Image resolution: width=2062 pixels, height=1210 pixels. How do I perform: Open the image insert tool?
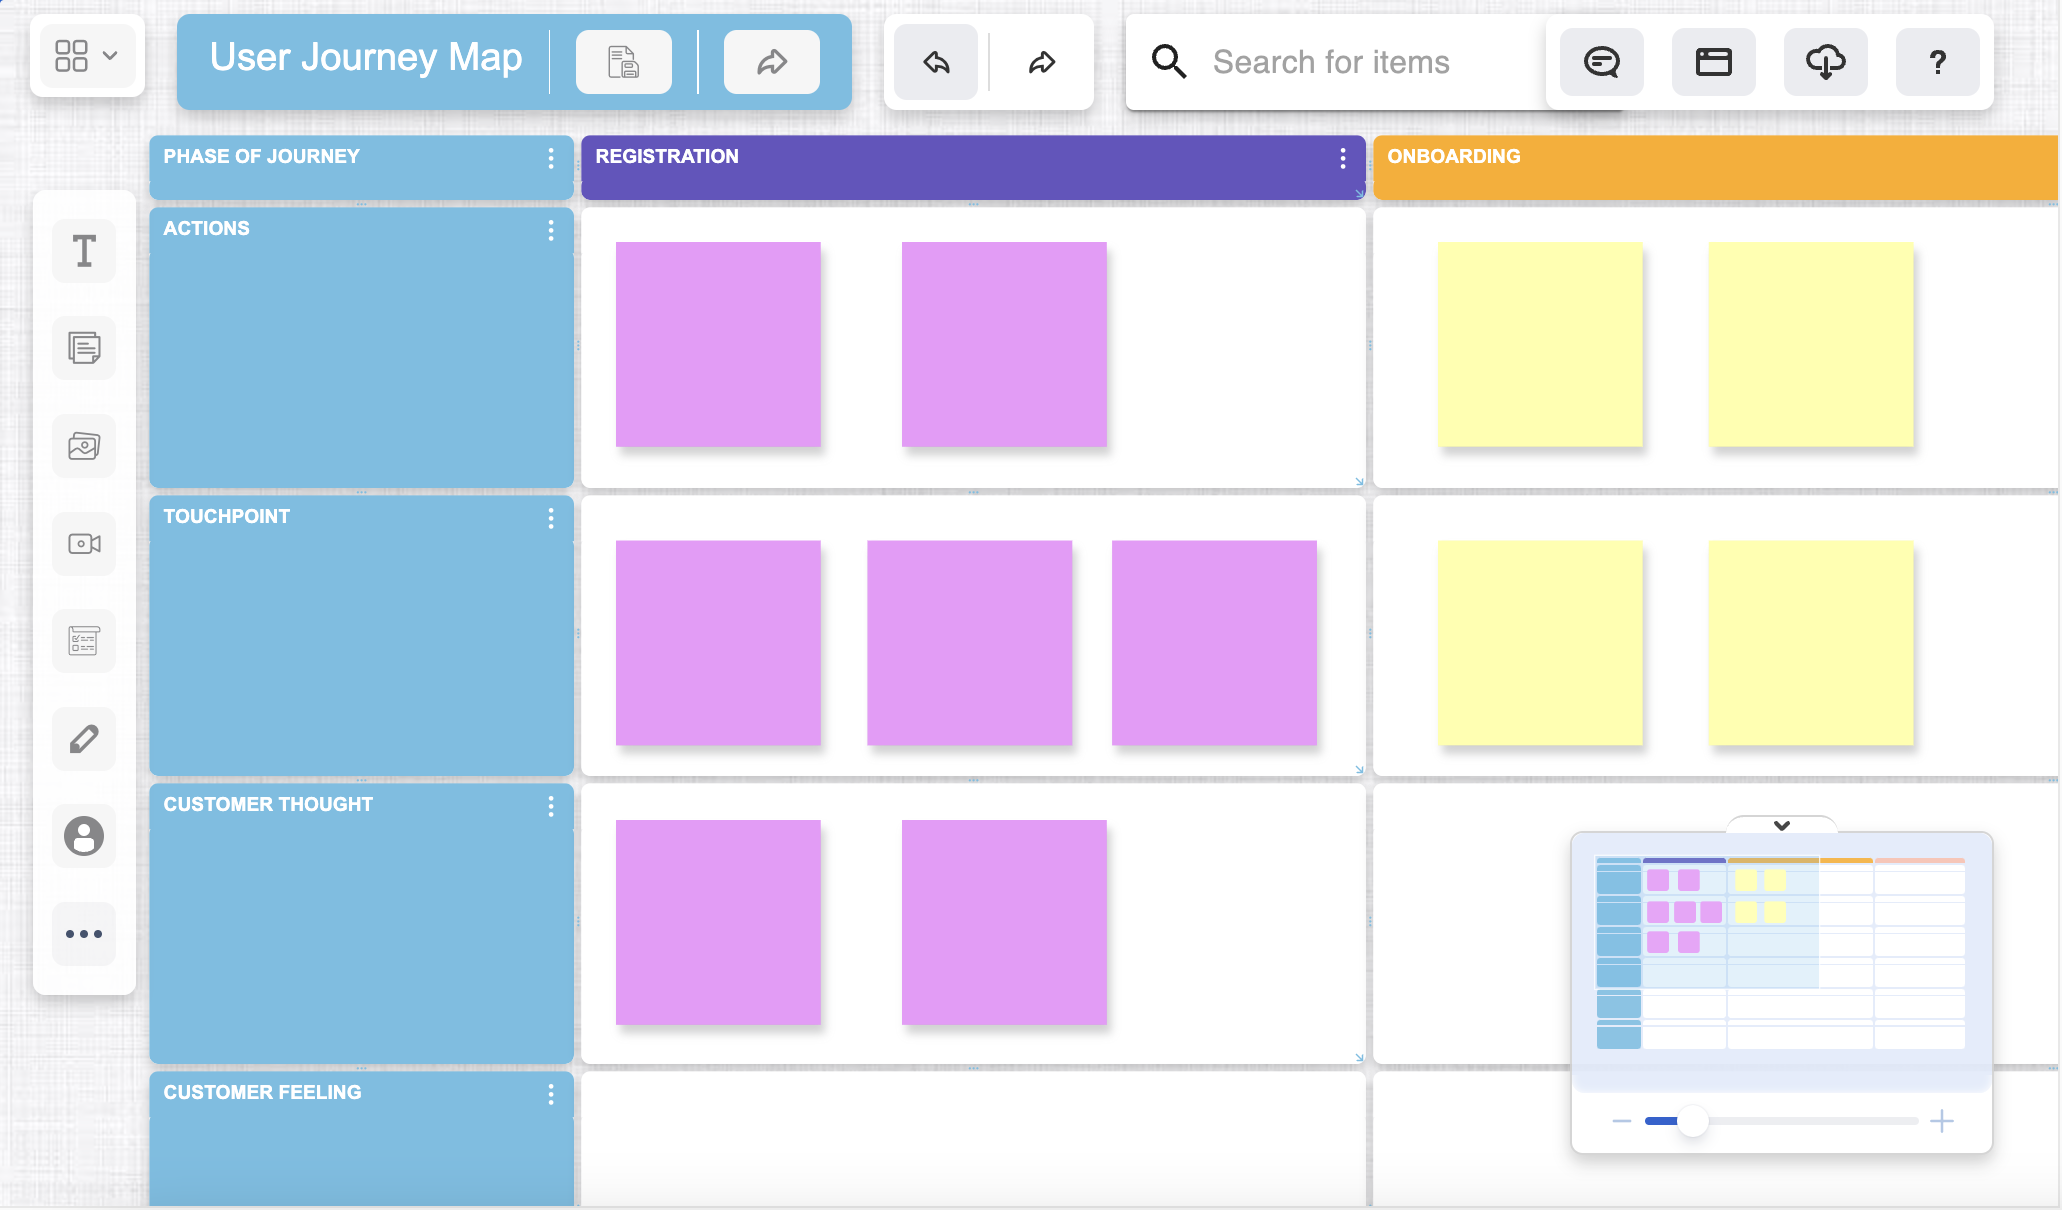[84, 446]
